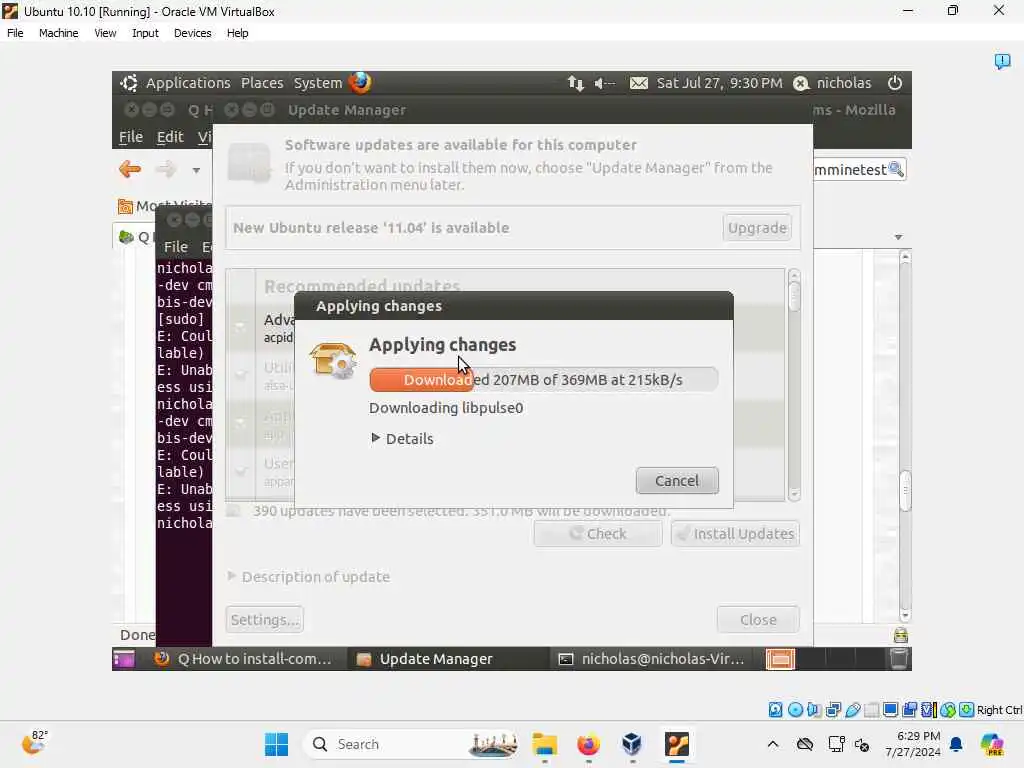Cancel the Applying changes download

click(677, 481)
